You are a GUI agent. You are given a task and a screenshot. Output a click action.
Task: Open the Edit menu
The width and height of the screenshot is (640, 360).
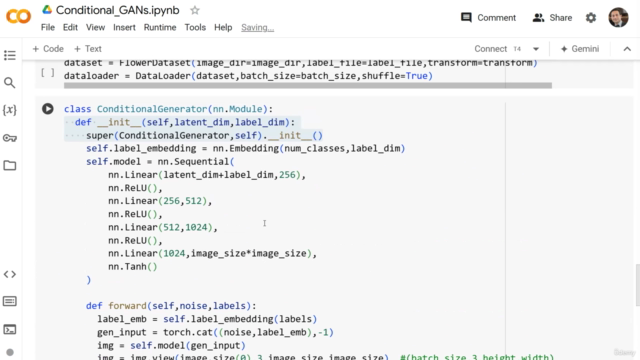70,27
